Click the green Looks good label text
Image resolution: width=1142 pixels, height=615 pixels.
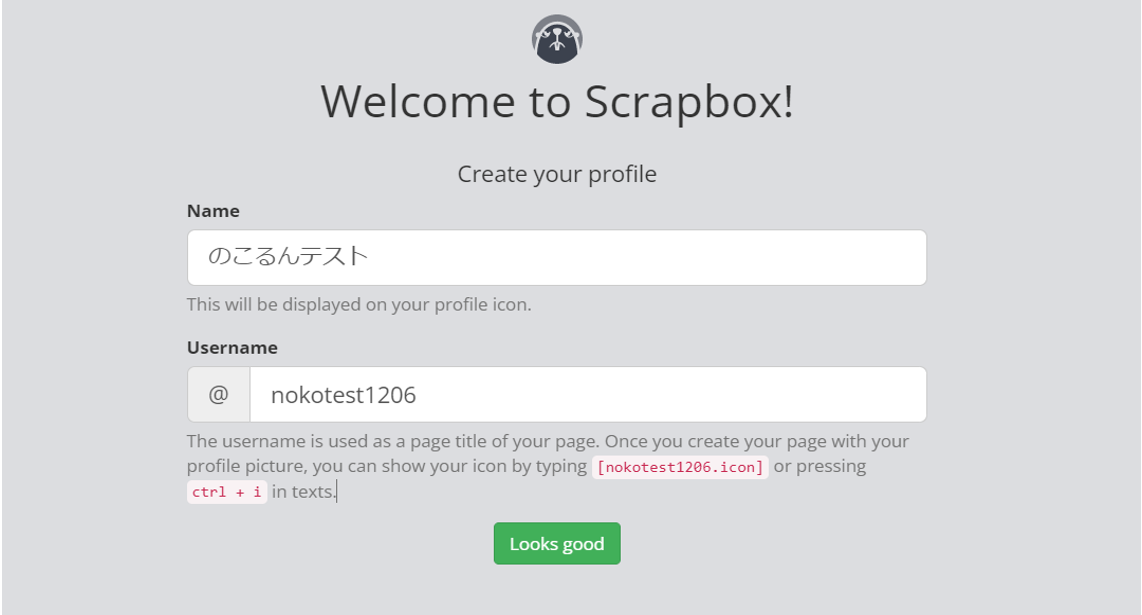(555, 543)
